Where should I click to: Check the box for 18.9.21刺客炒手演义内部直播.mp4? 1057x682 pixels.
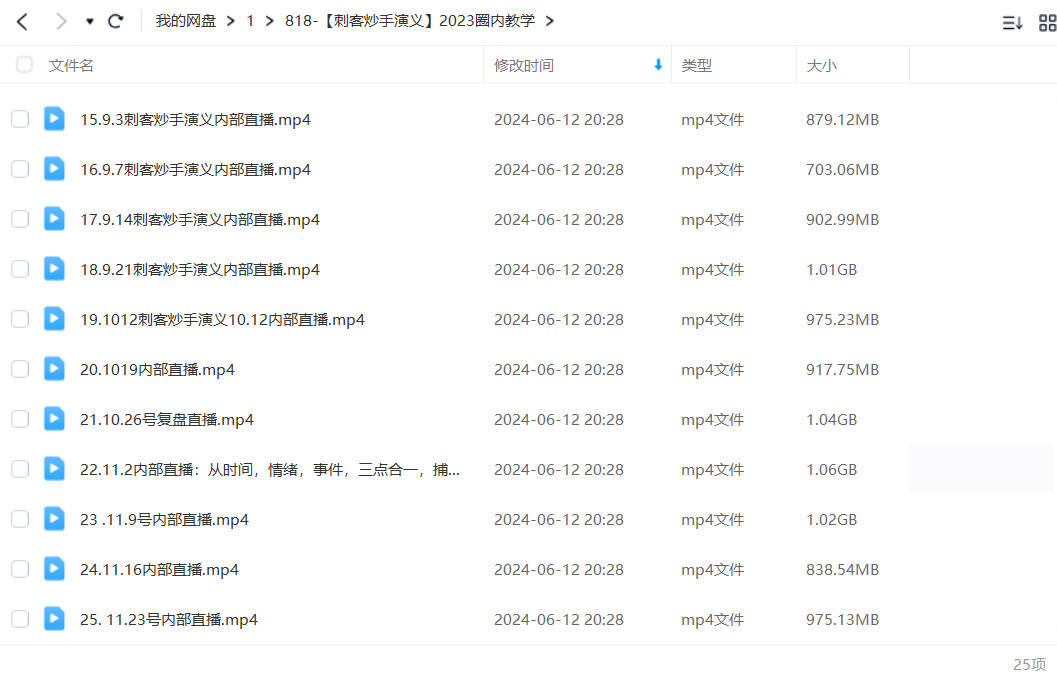coord(20,269)
